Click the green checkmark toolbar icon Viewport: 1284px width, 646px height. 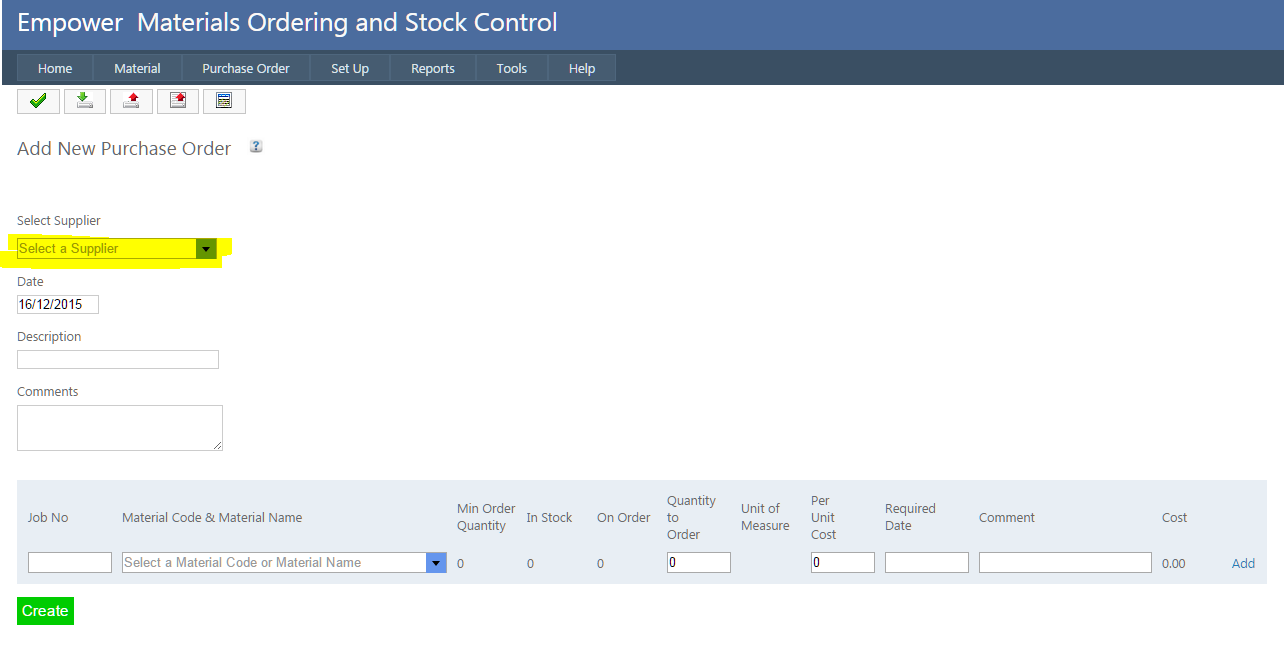(x=38, y=101)
